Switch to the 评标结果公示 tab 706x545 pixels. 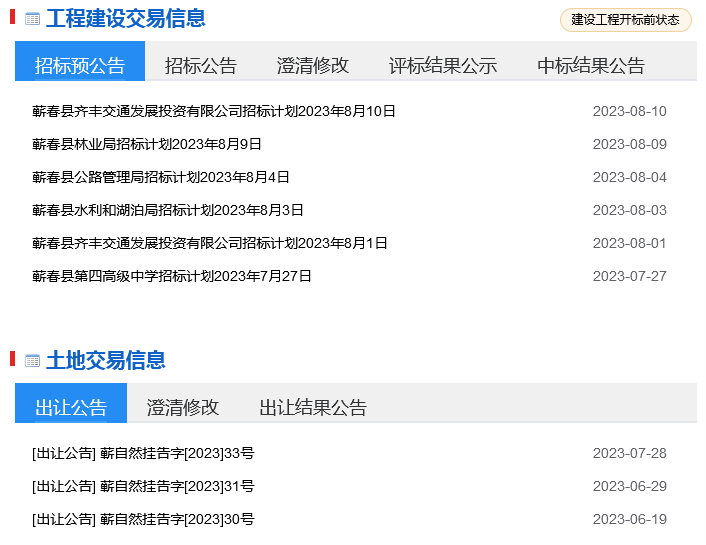pyautogui.click(x=443, y=66)
